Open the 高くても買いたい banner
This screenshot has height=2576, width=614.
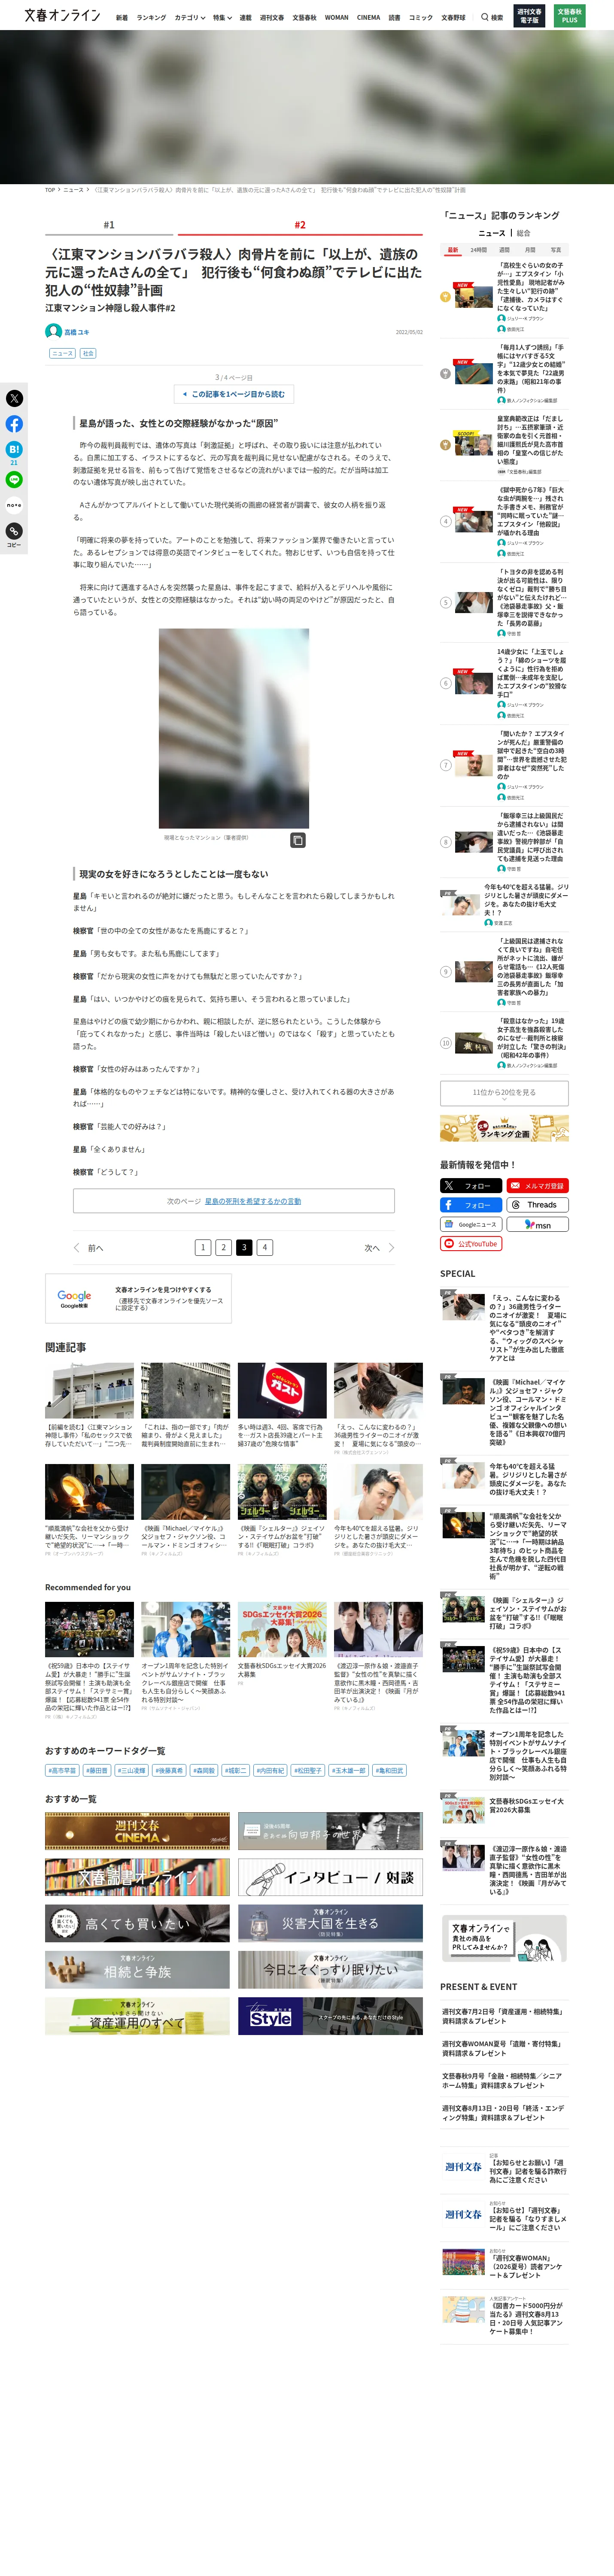137,1923
